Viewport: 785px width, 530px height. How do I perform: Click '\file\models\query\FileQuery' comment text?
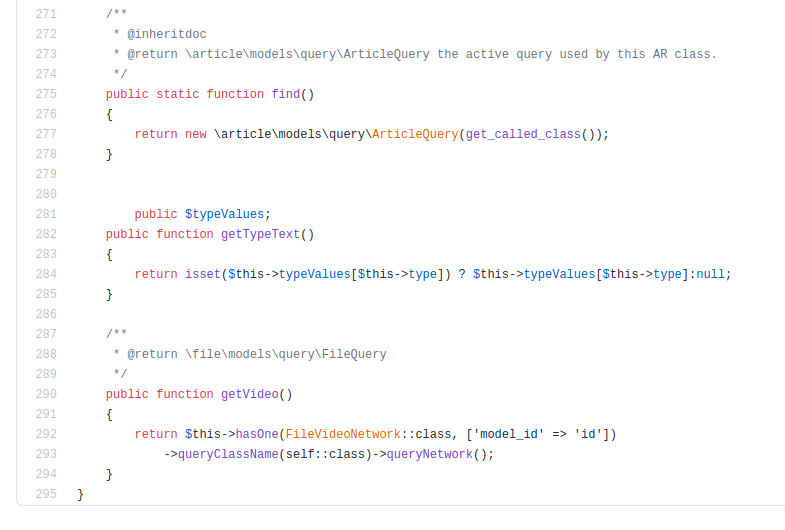click(286, 354)
